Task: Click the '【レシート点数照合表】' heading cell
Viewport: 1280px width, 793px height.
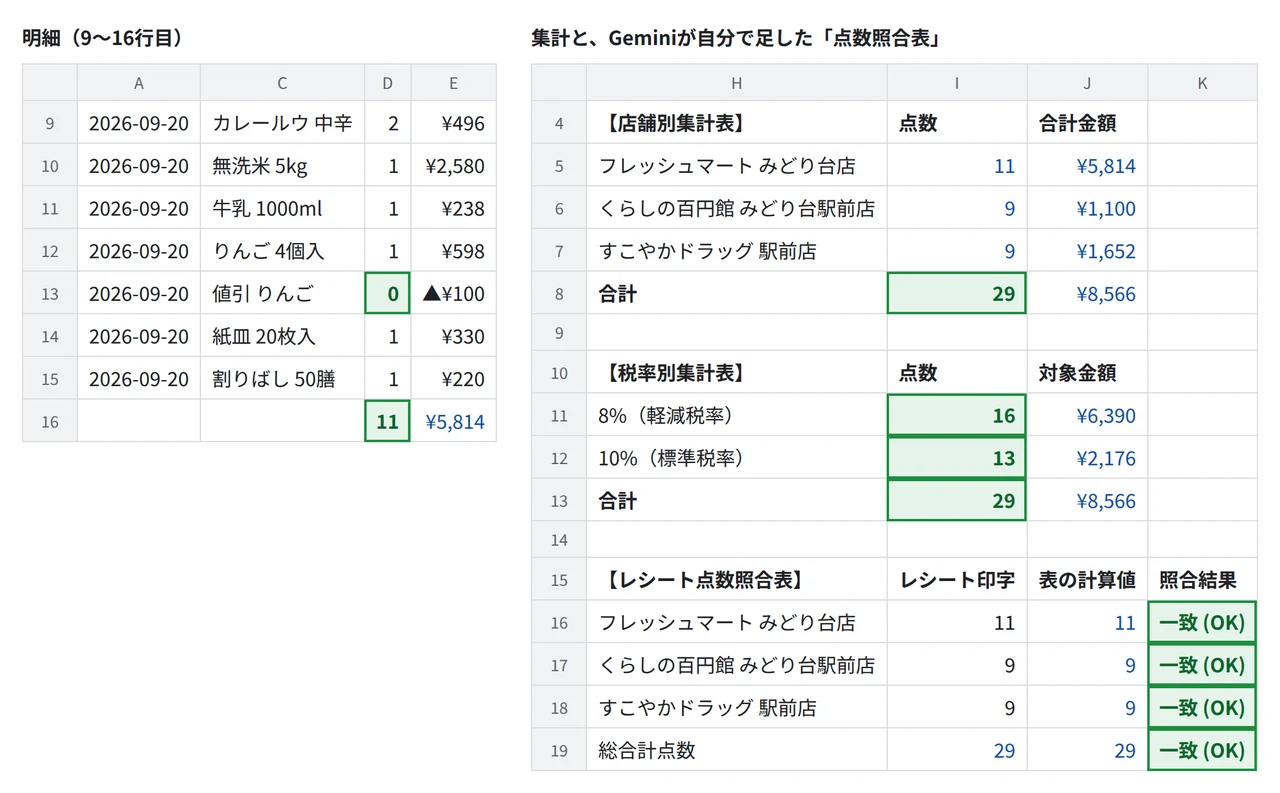Action: [x=736, y=579]
